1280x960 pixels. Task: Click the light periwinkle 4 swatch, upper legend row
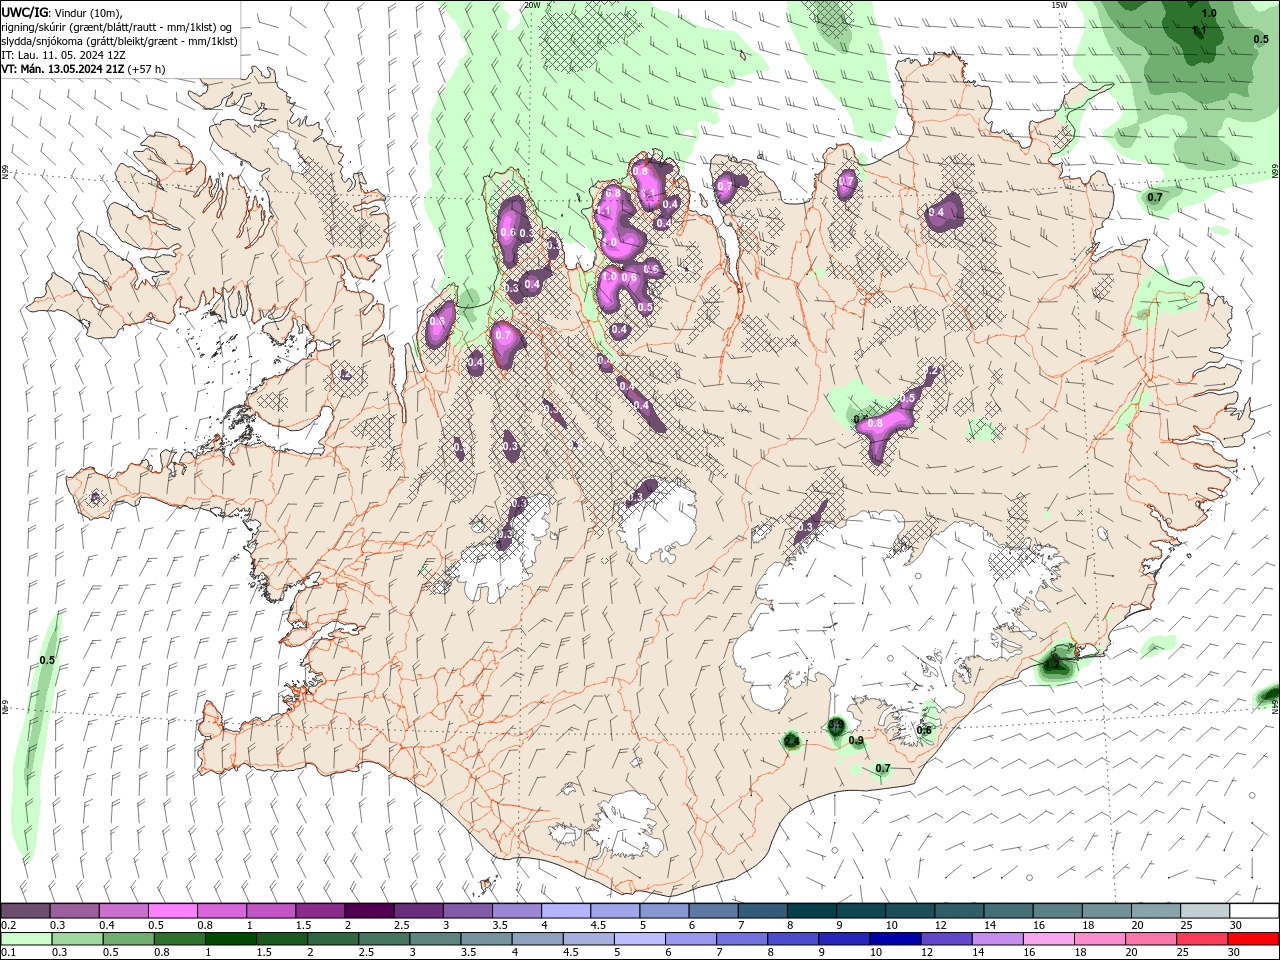click(565, 911)
